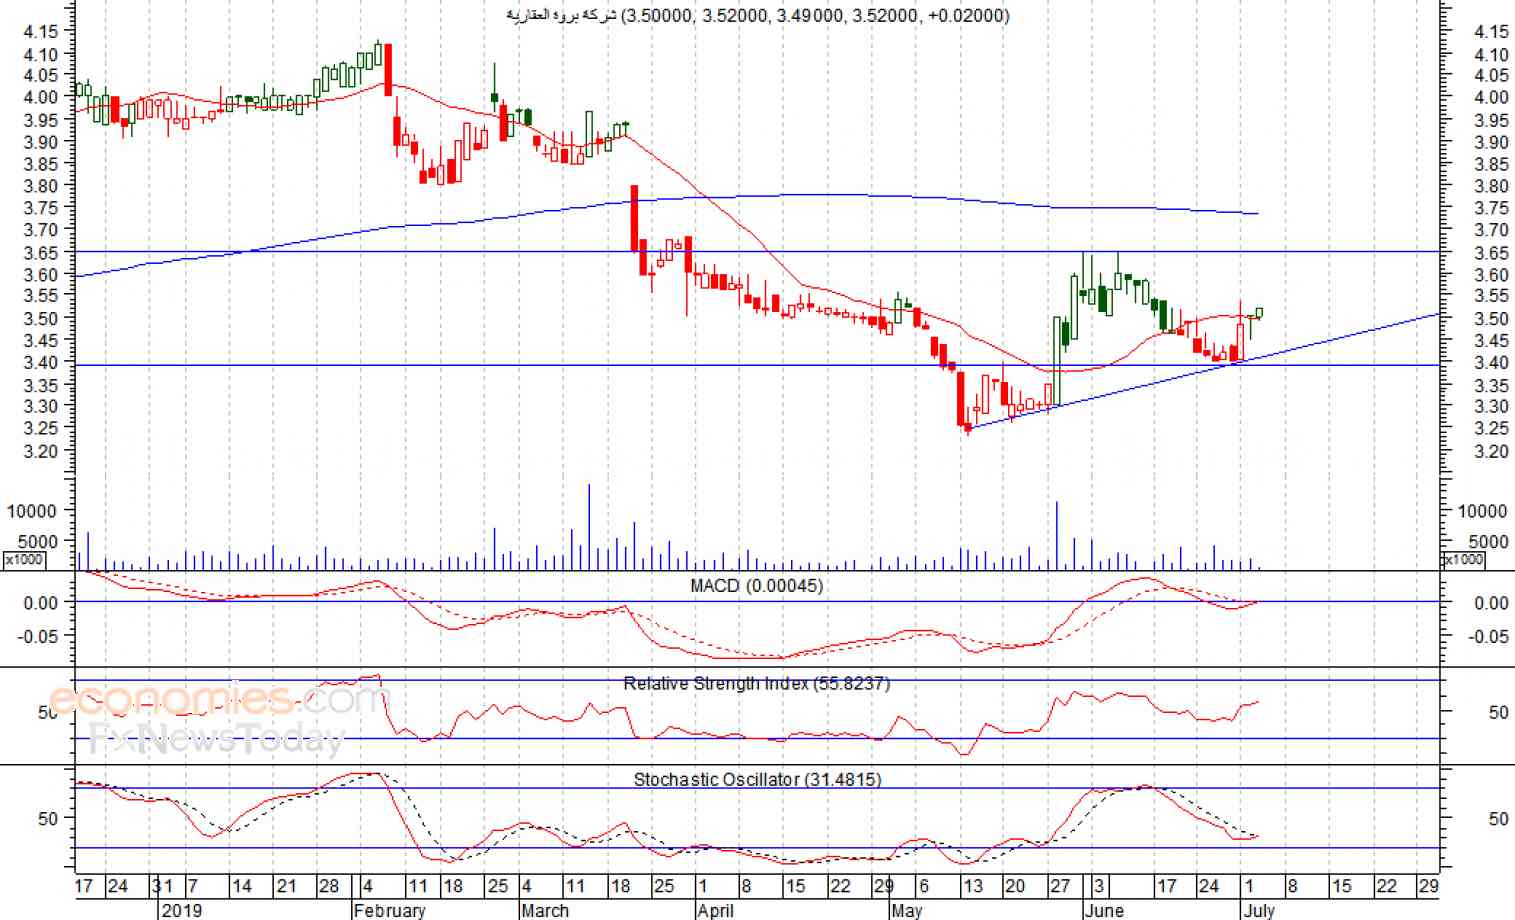This screenshot has height=920, width=1515.
Task: Click the x1000 multiplier box on left
Action: click(x=24, y=560)
